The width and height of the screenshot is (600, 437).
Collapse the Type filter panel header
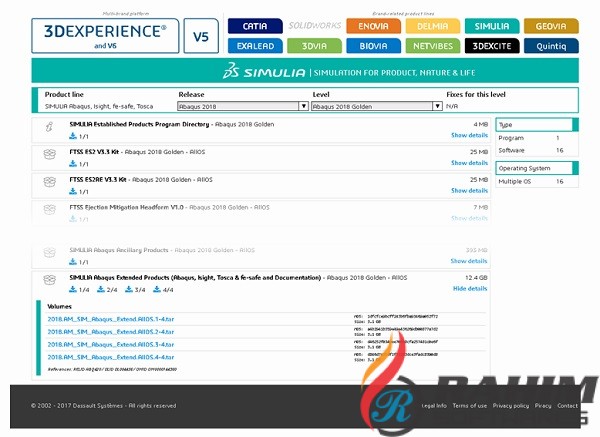(537, 125)
